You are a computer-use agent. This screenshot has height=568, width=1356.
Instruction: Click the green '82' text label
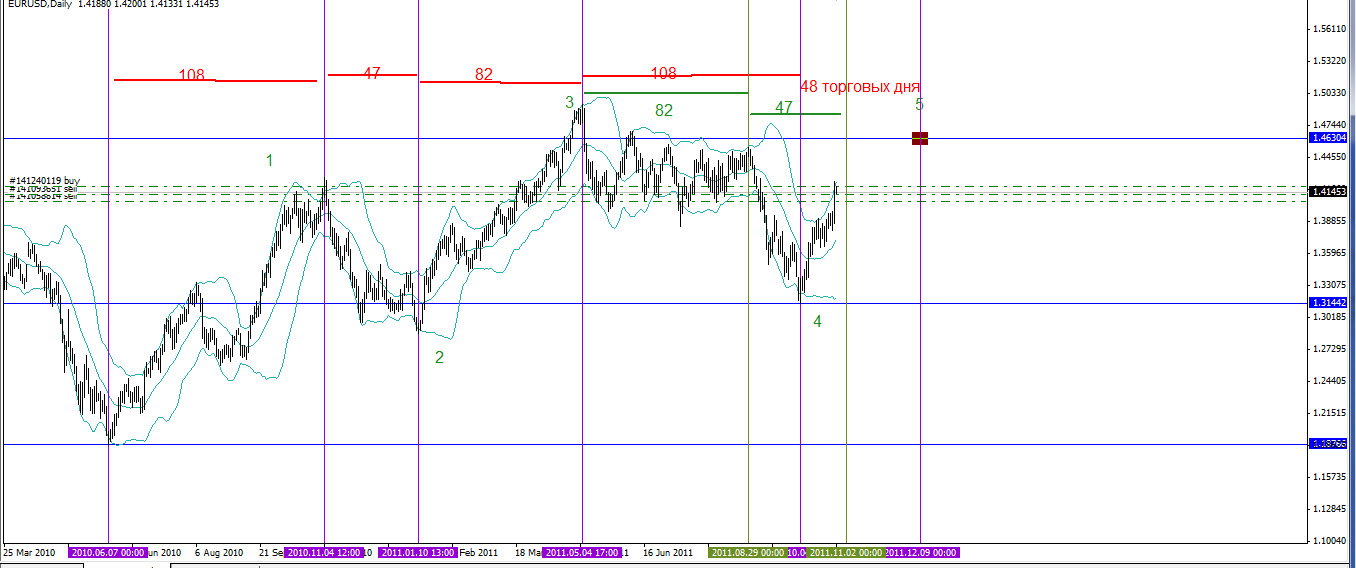coord(664,110)
